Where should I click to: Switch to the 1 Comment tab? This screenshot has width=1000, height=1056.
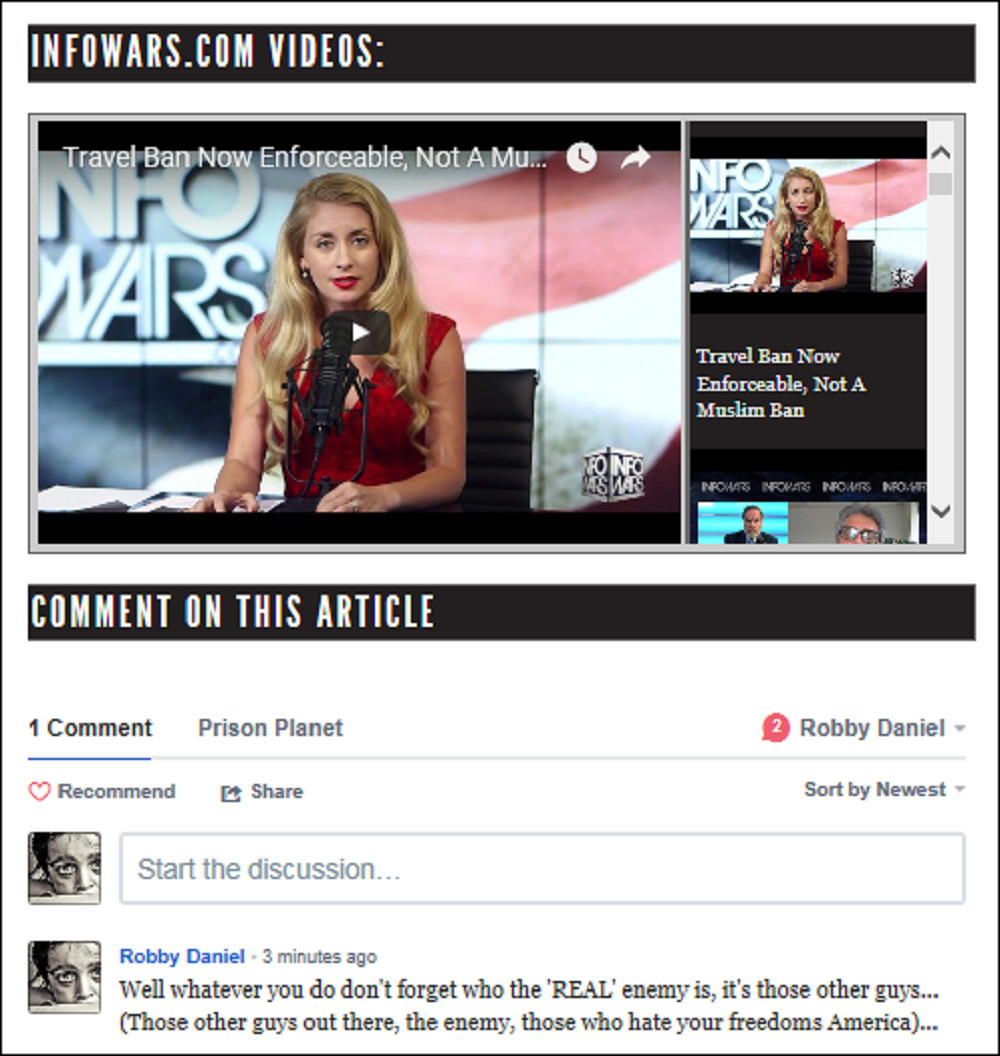click(x=90, y=728)
